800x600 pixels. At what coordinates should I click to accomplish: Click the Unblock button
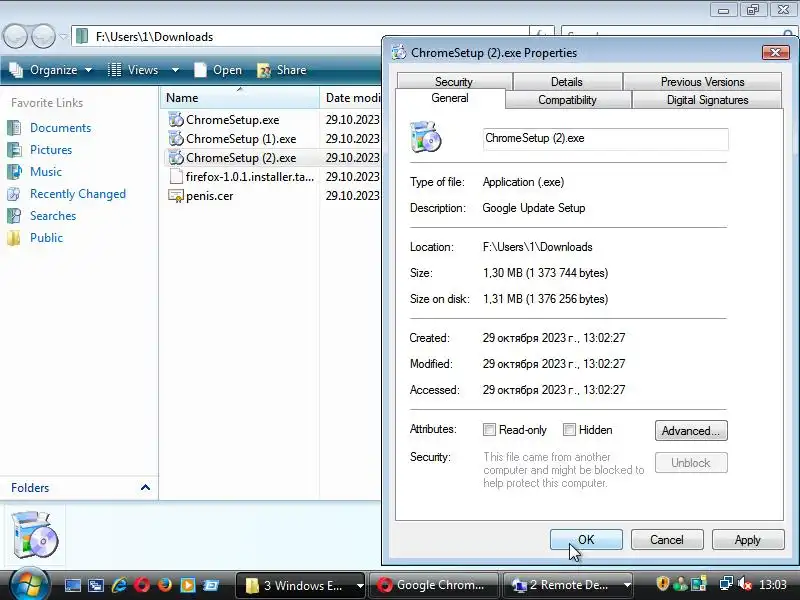coord(691,463)
